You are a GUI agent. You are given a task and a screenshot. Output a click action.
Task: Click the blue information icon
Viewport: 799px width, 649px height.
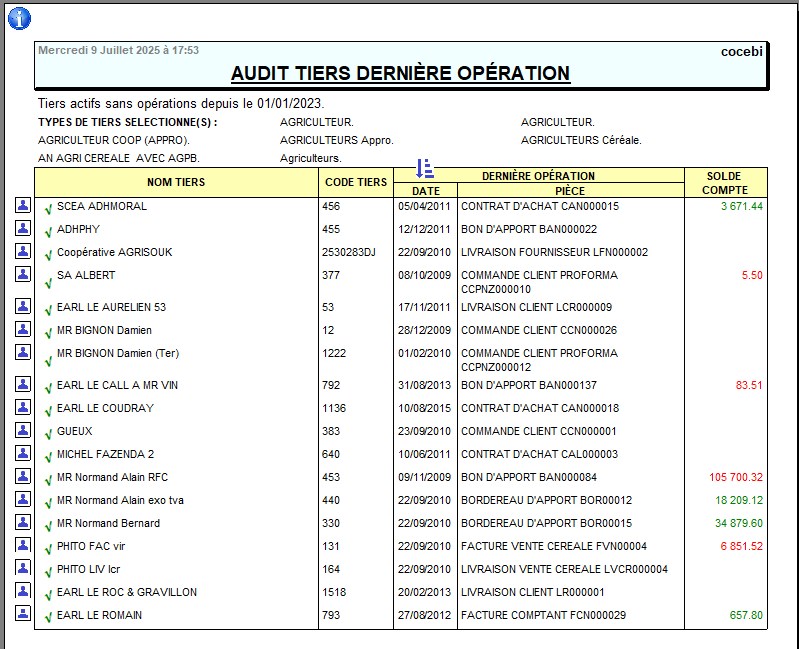(19, 18)
